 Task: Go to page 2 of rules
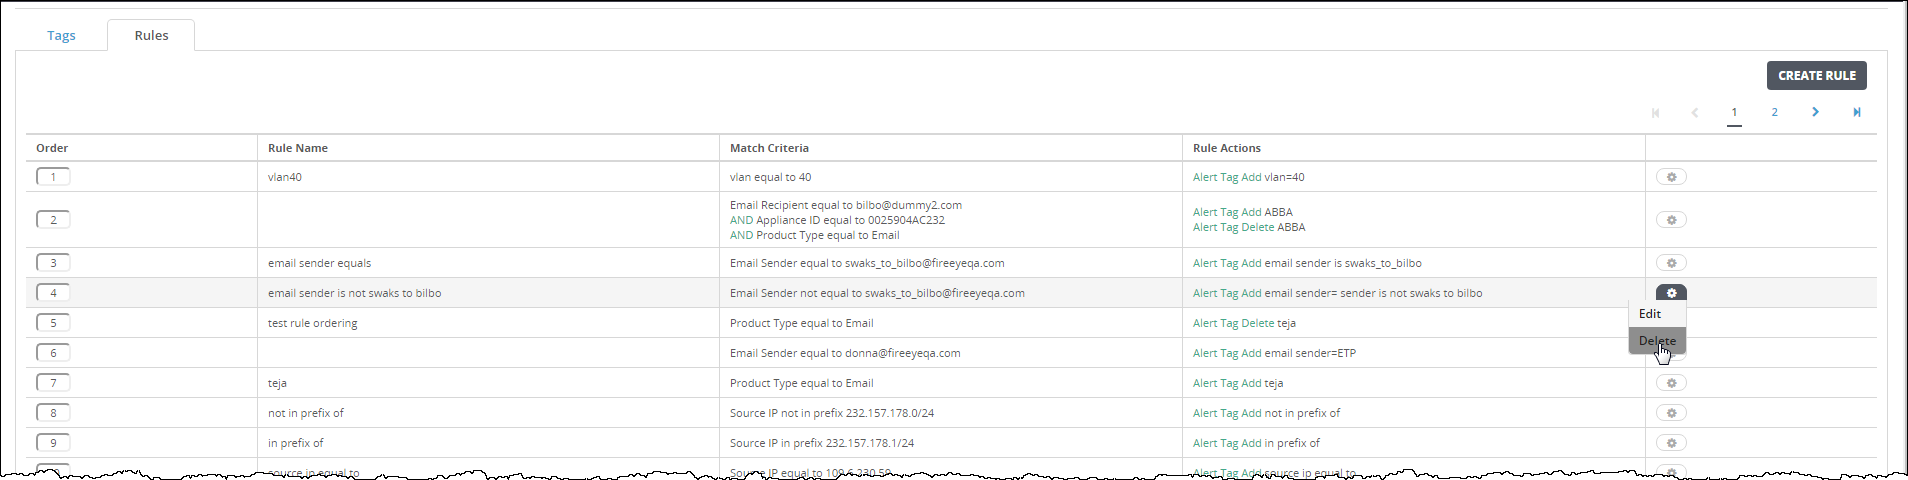pyautogui.click(x=1774, y=112)
